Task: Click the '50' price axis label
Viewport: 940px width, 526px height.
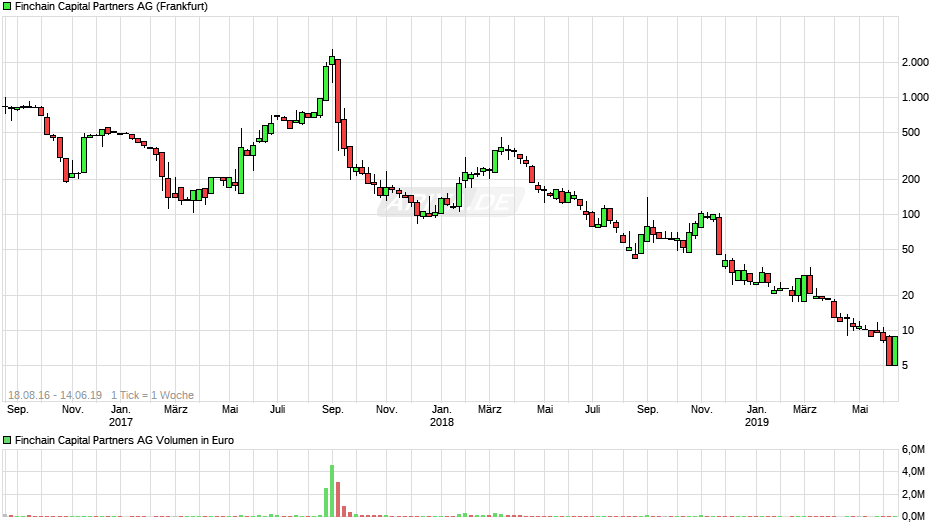Action: click(x=908, y=250)
